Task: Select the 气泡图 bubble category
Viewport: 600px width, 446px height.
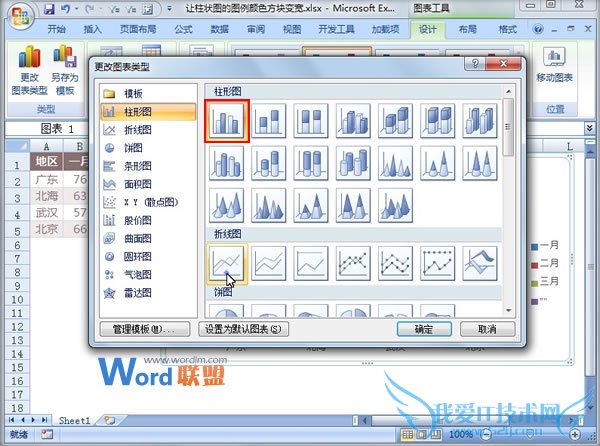Action: tap(148, 275)
